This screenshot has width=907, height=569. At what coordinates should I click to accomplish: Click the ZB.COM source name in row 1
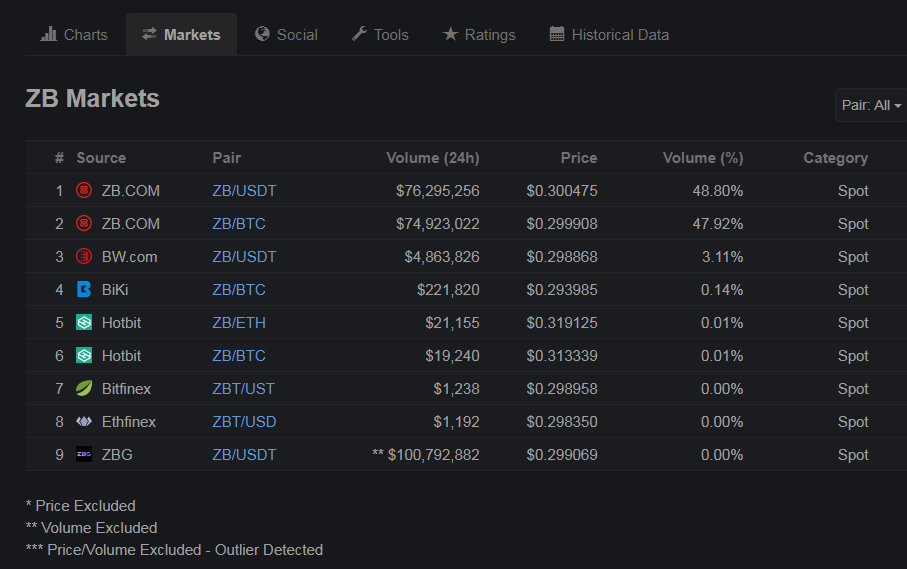point(131,191)
